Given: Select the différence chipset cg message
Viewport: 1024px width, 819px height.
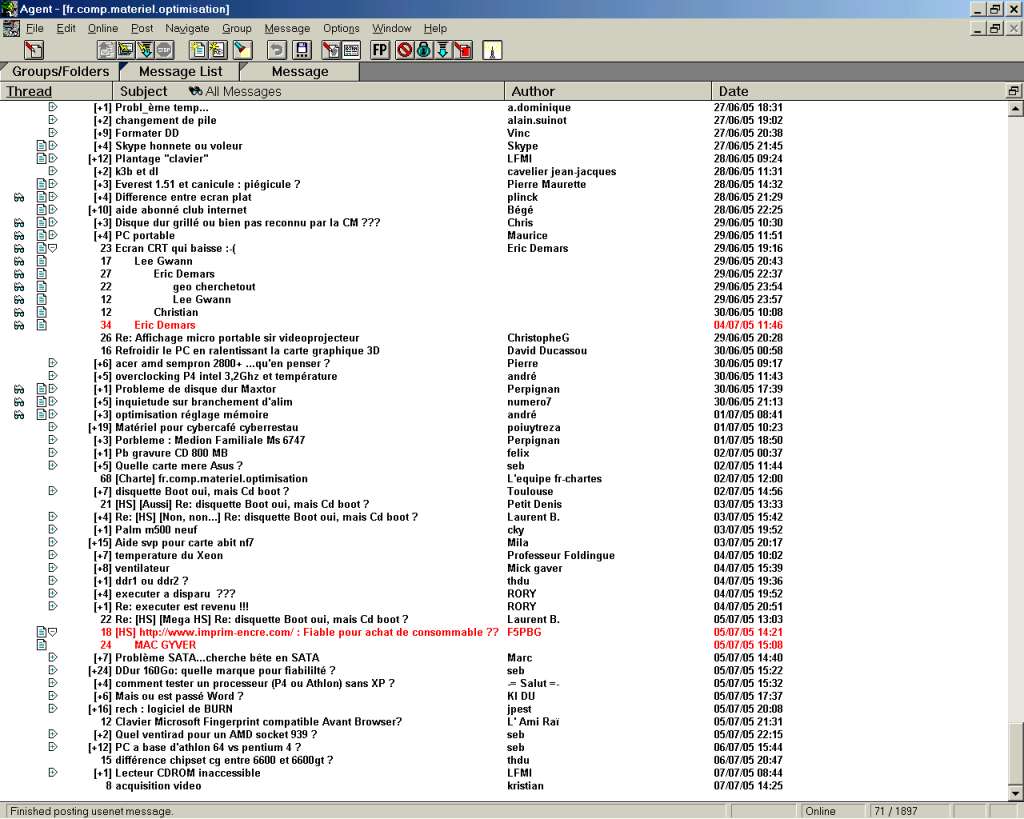Looking at the screenshot, I should [x=224, y=760].
